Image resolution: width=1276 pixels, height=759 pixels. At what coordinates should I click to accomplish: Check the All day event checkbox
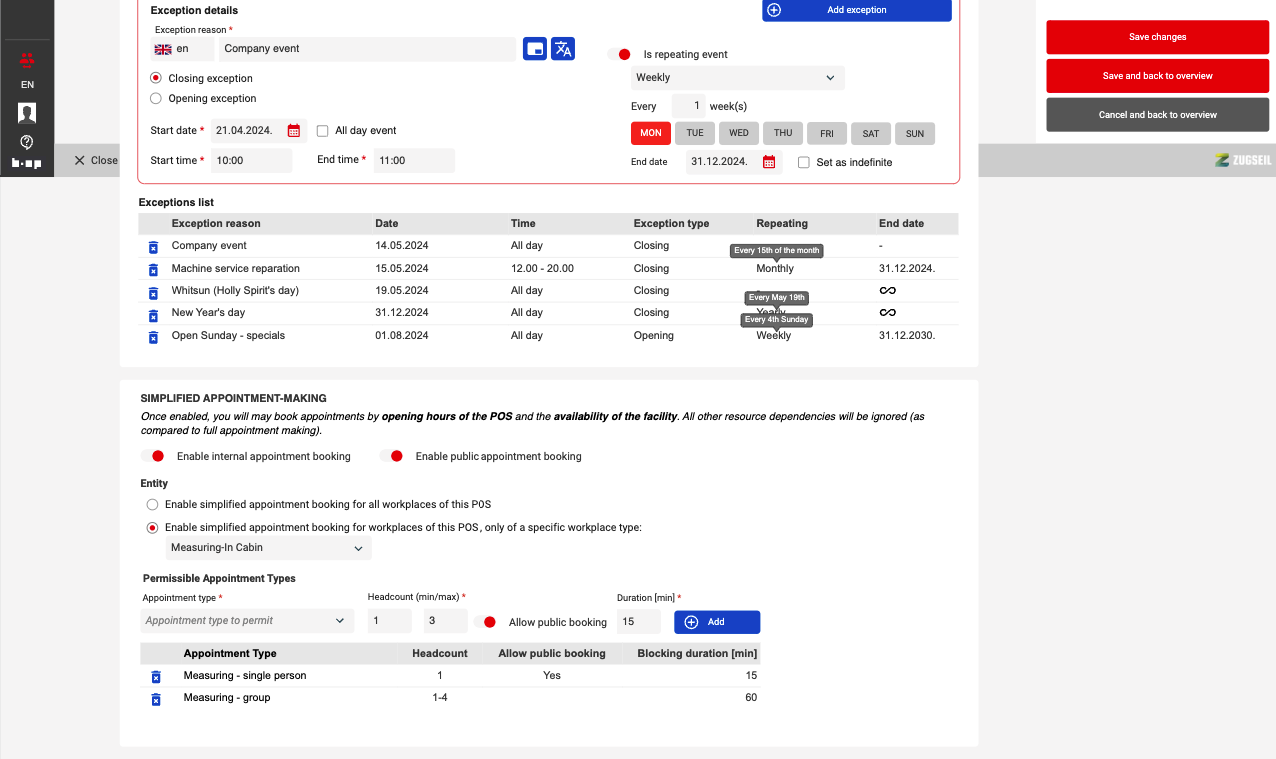(x=323, y=131)
